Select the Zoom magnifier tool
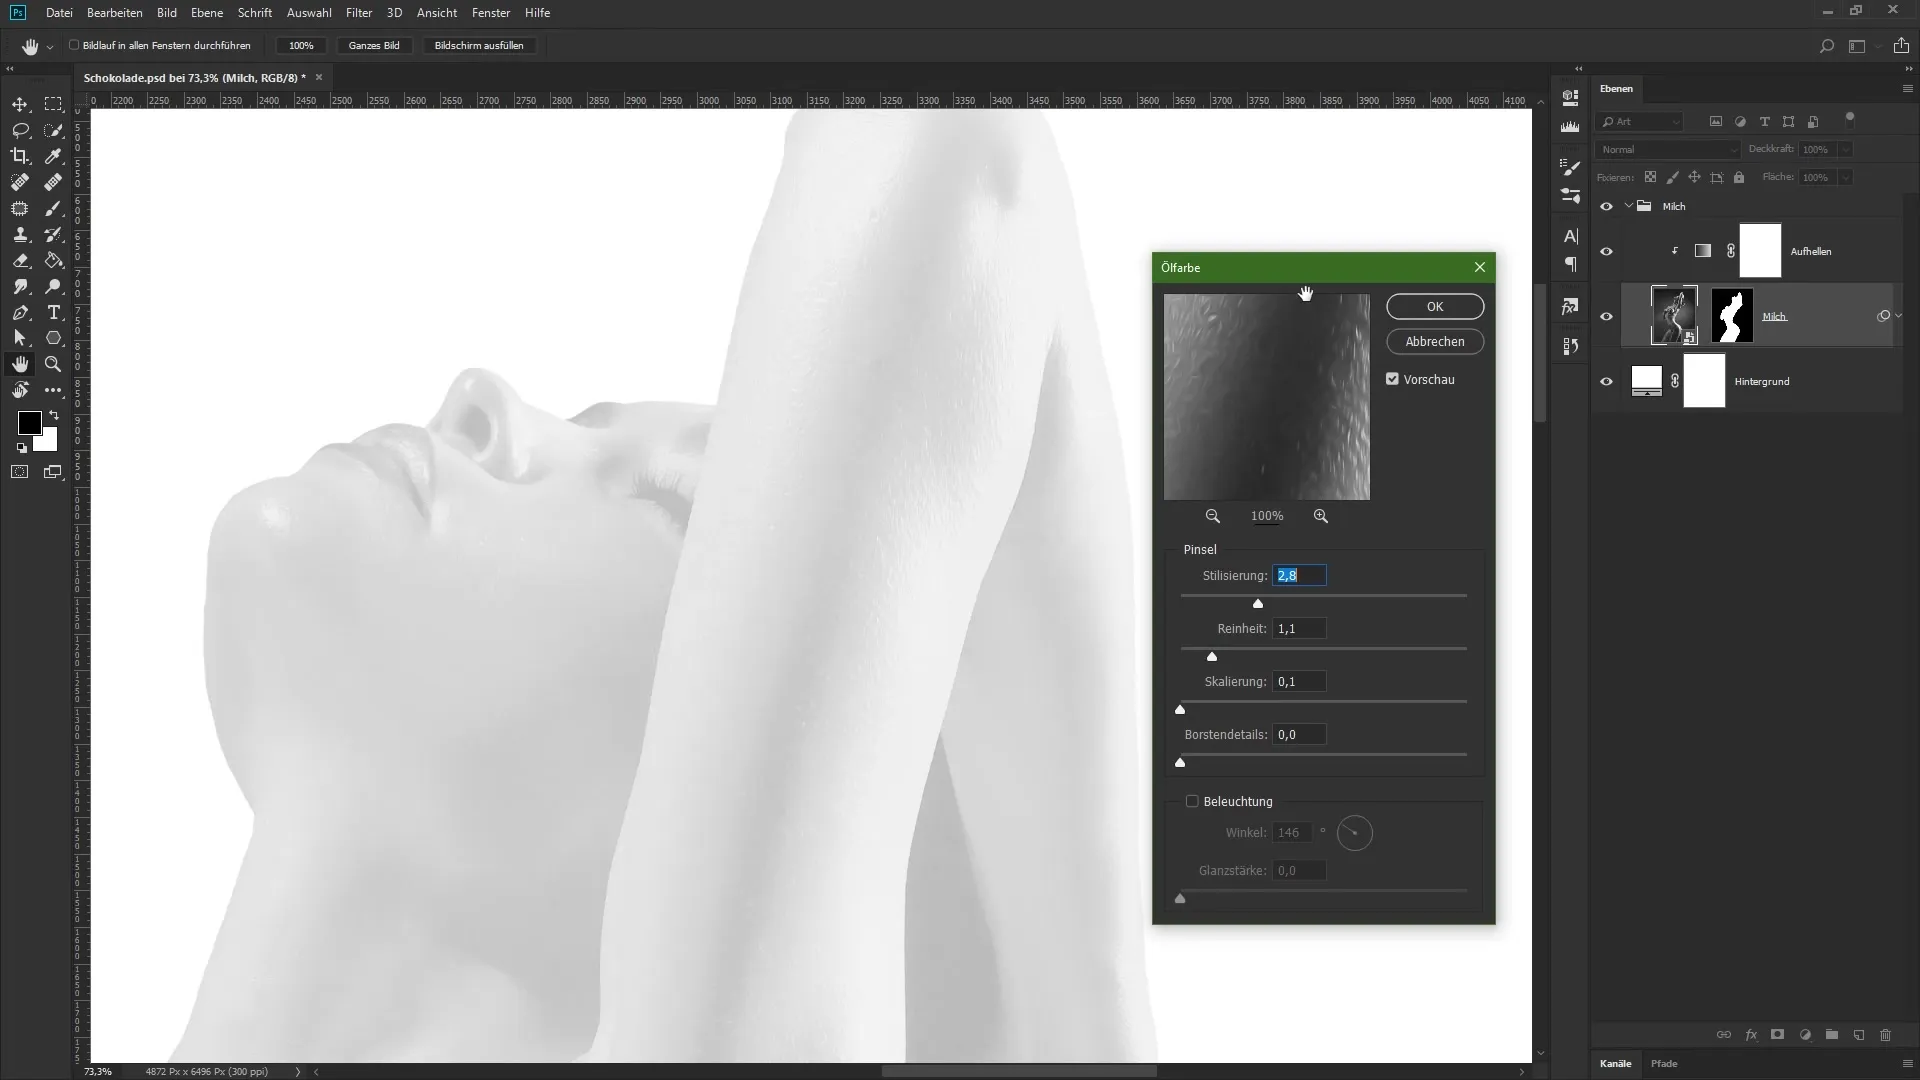Image resolution: width=1920 pixels, height=1080 pixels. pyautogui.click(x=53, y=364)
